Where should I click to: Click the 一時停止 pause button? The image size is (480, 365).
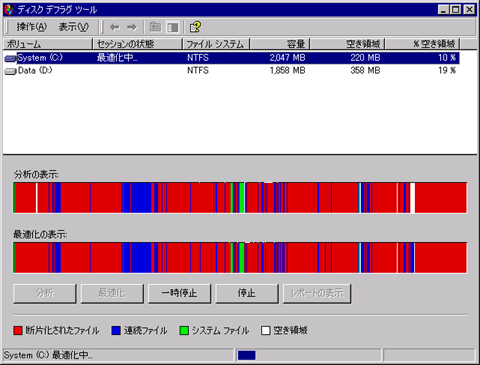click(179, 293)
